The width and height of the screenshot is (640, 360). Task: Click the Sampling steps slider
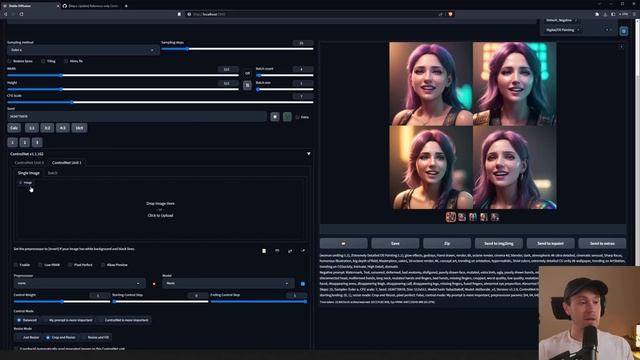point(237,49)
